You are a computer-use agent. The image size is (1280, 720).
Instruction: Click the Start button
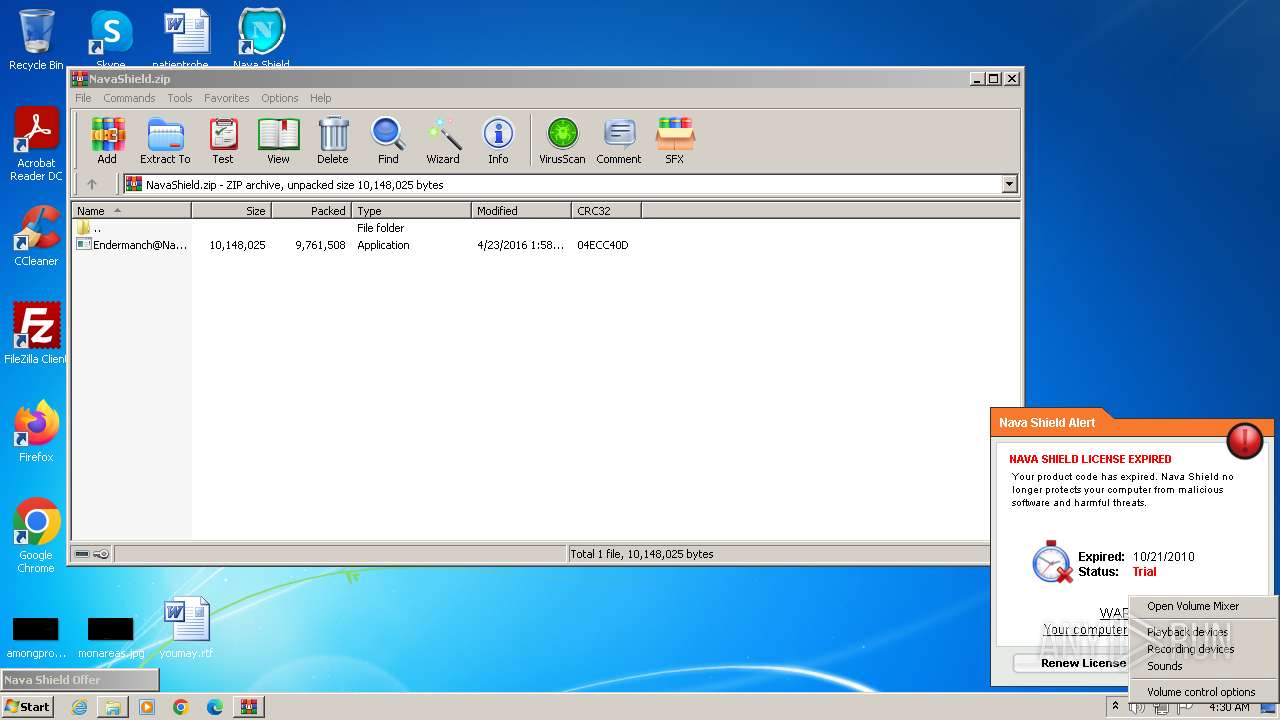(28, 707)
